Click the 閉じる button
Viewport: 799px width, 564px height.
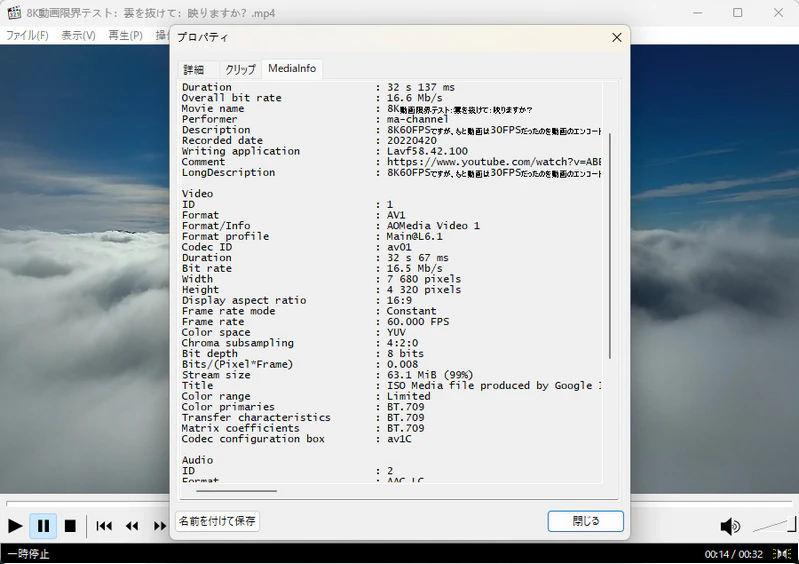coord(585,521)
